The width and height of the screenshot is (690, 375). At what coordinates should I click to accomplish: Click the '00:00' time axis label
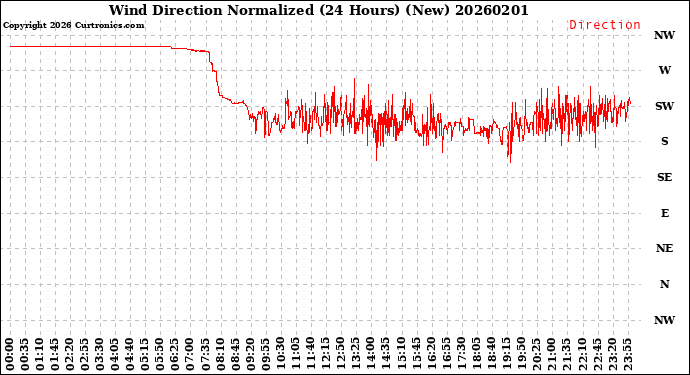10,355
